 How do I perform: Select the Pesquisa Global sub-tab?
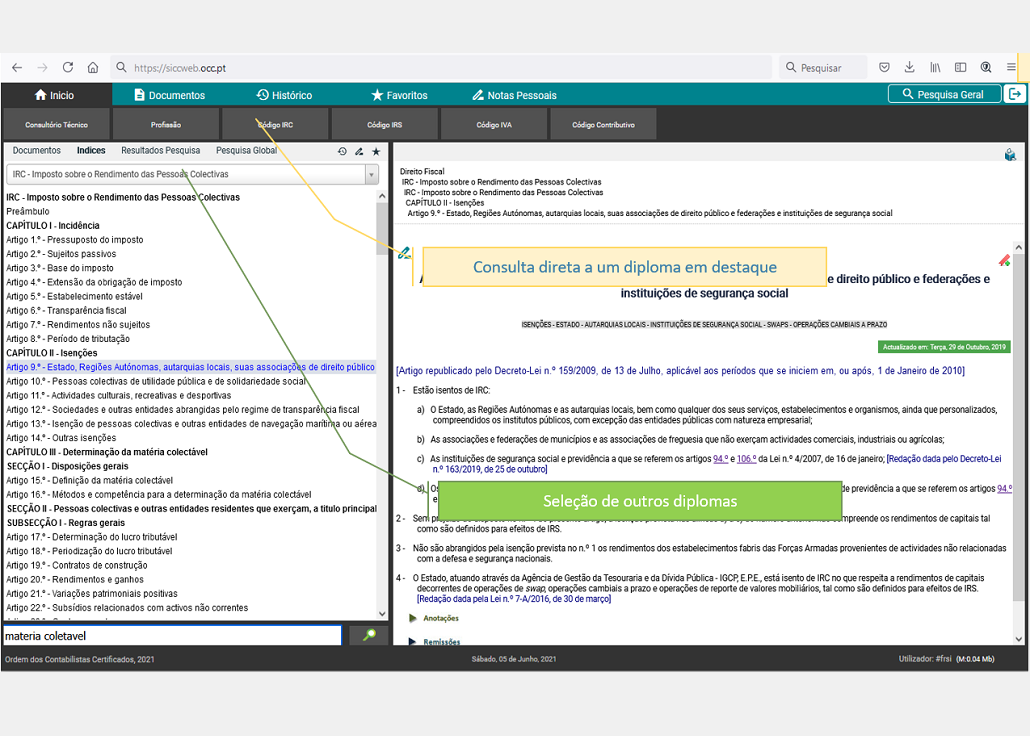(246, 150)
